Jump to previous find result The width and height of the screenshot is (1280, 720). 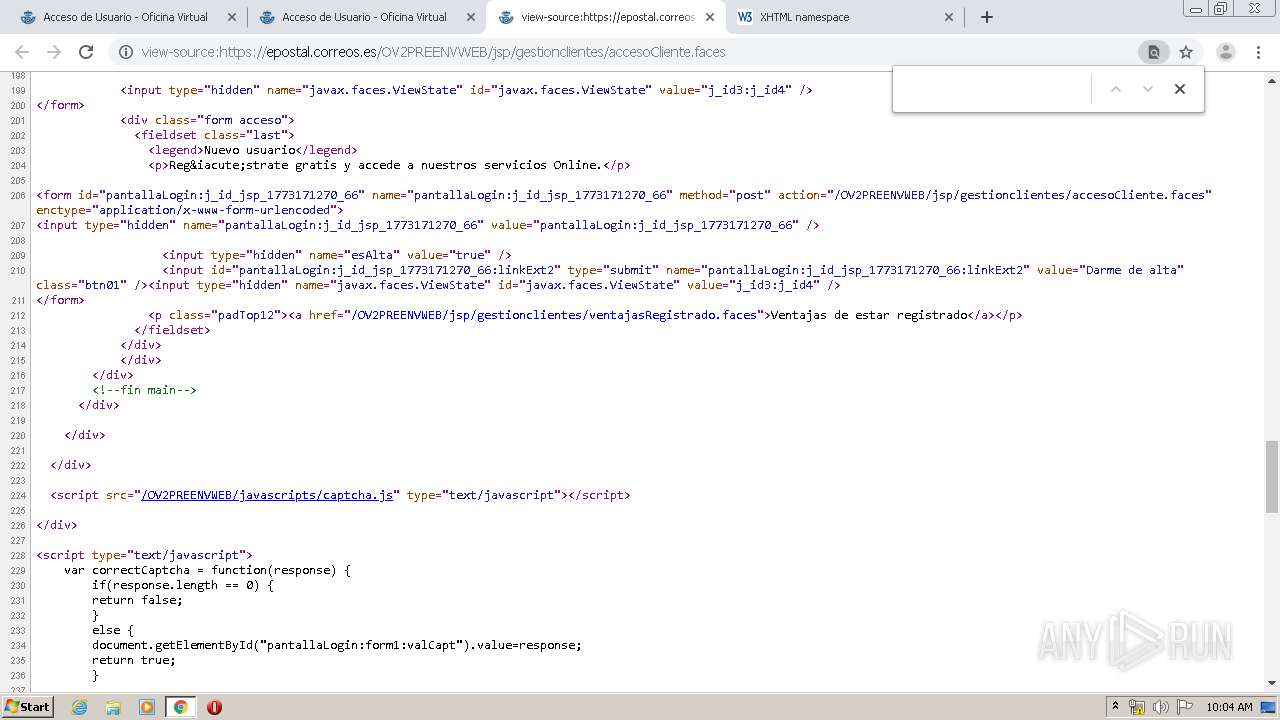(x=1116, y=89)
